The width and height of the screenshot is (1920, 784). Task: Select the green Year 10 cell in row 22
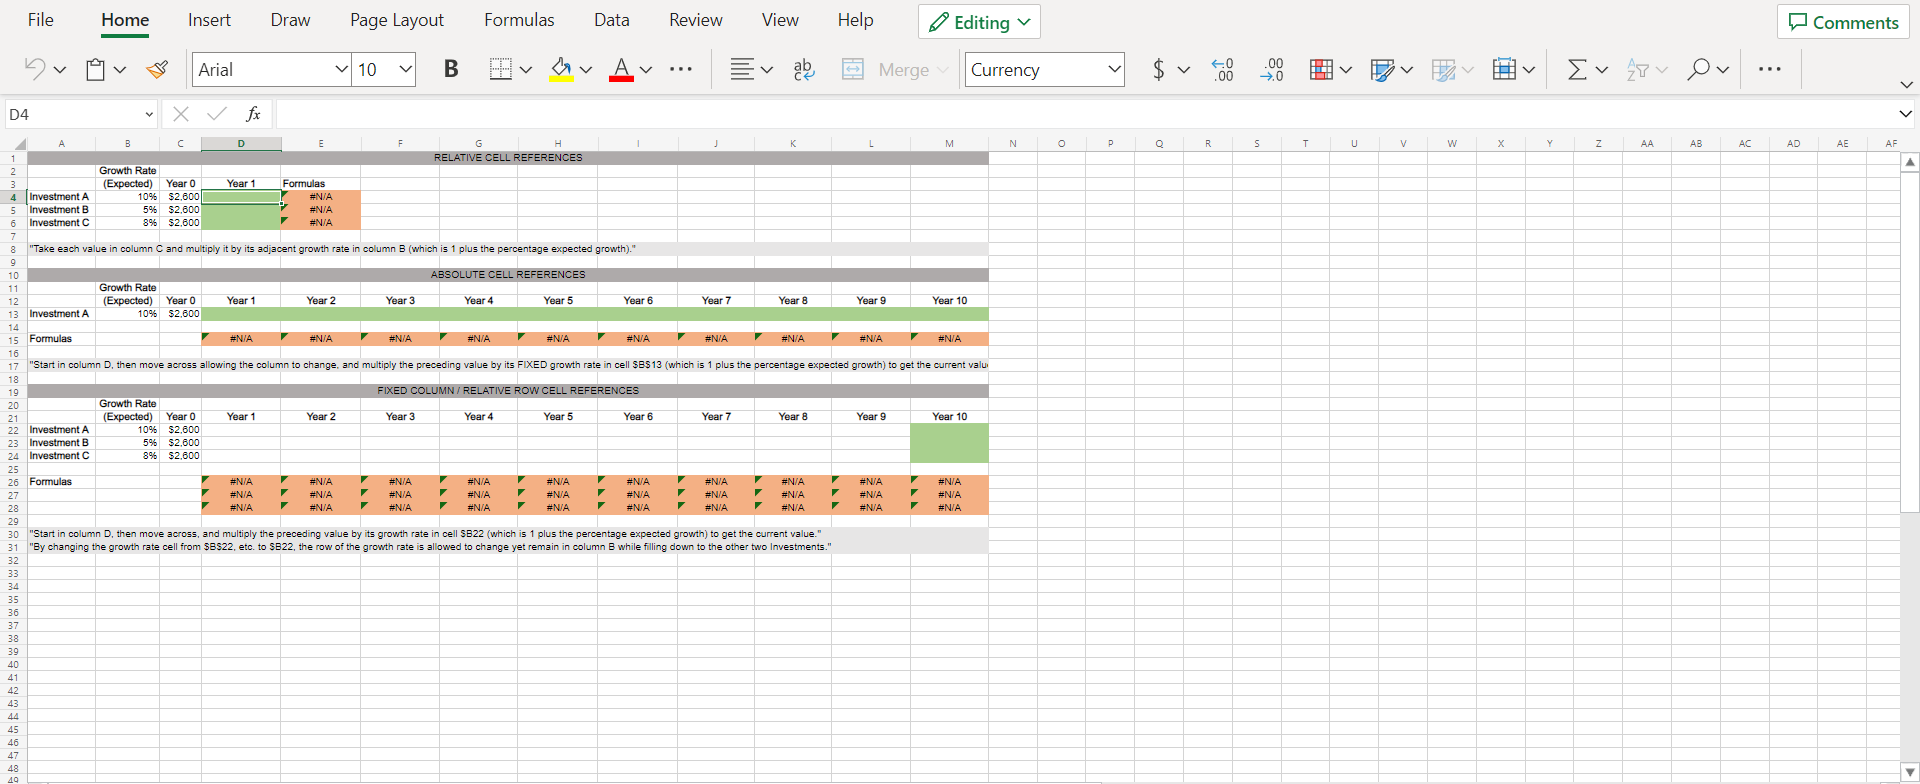tap(949, 430)
